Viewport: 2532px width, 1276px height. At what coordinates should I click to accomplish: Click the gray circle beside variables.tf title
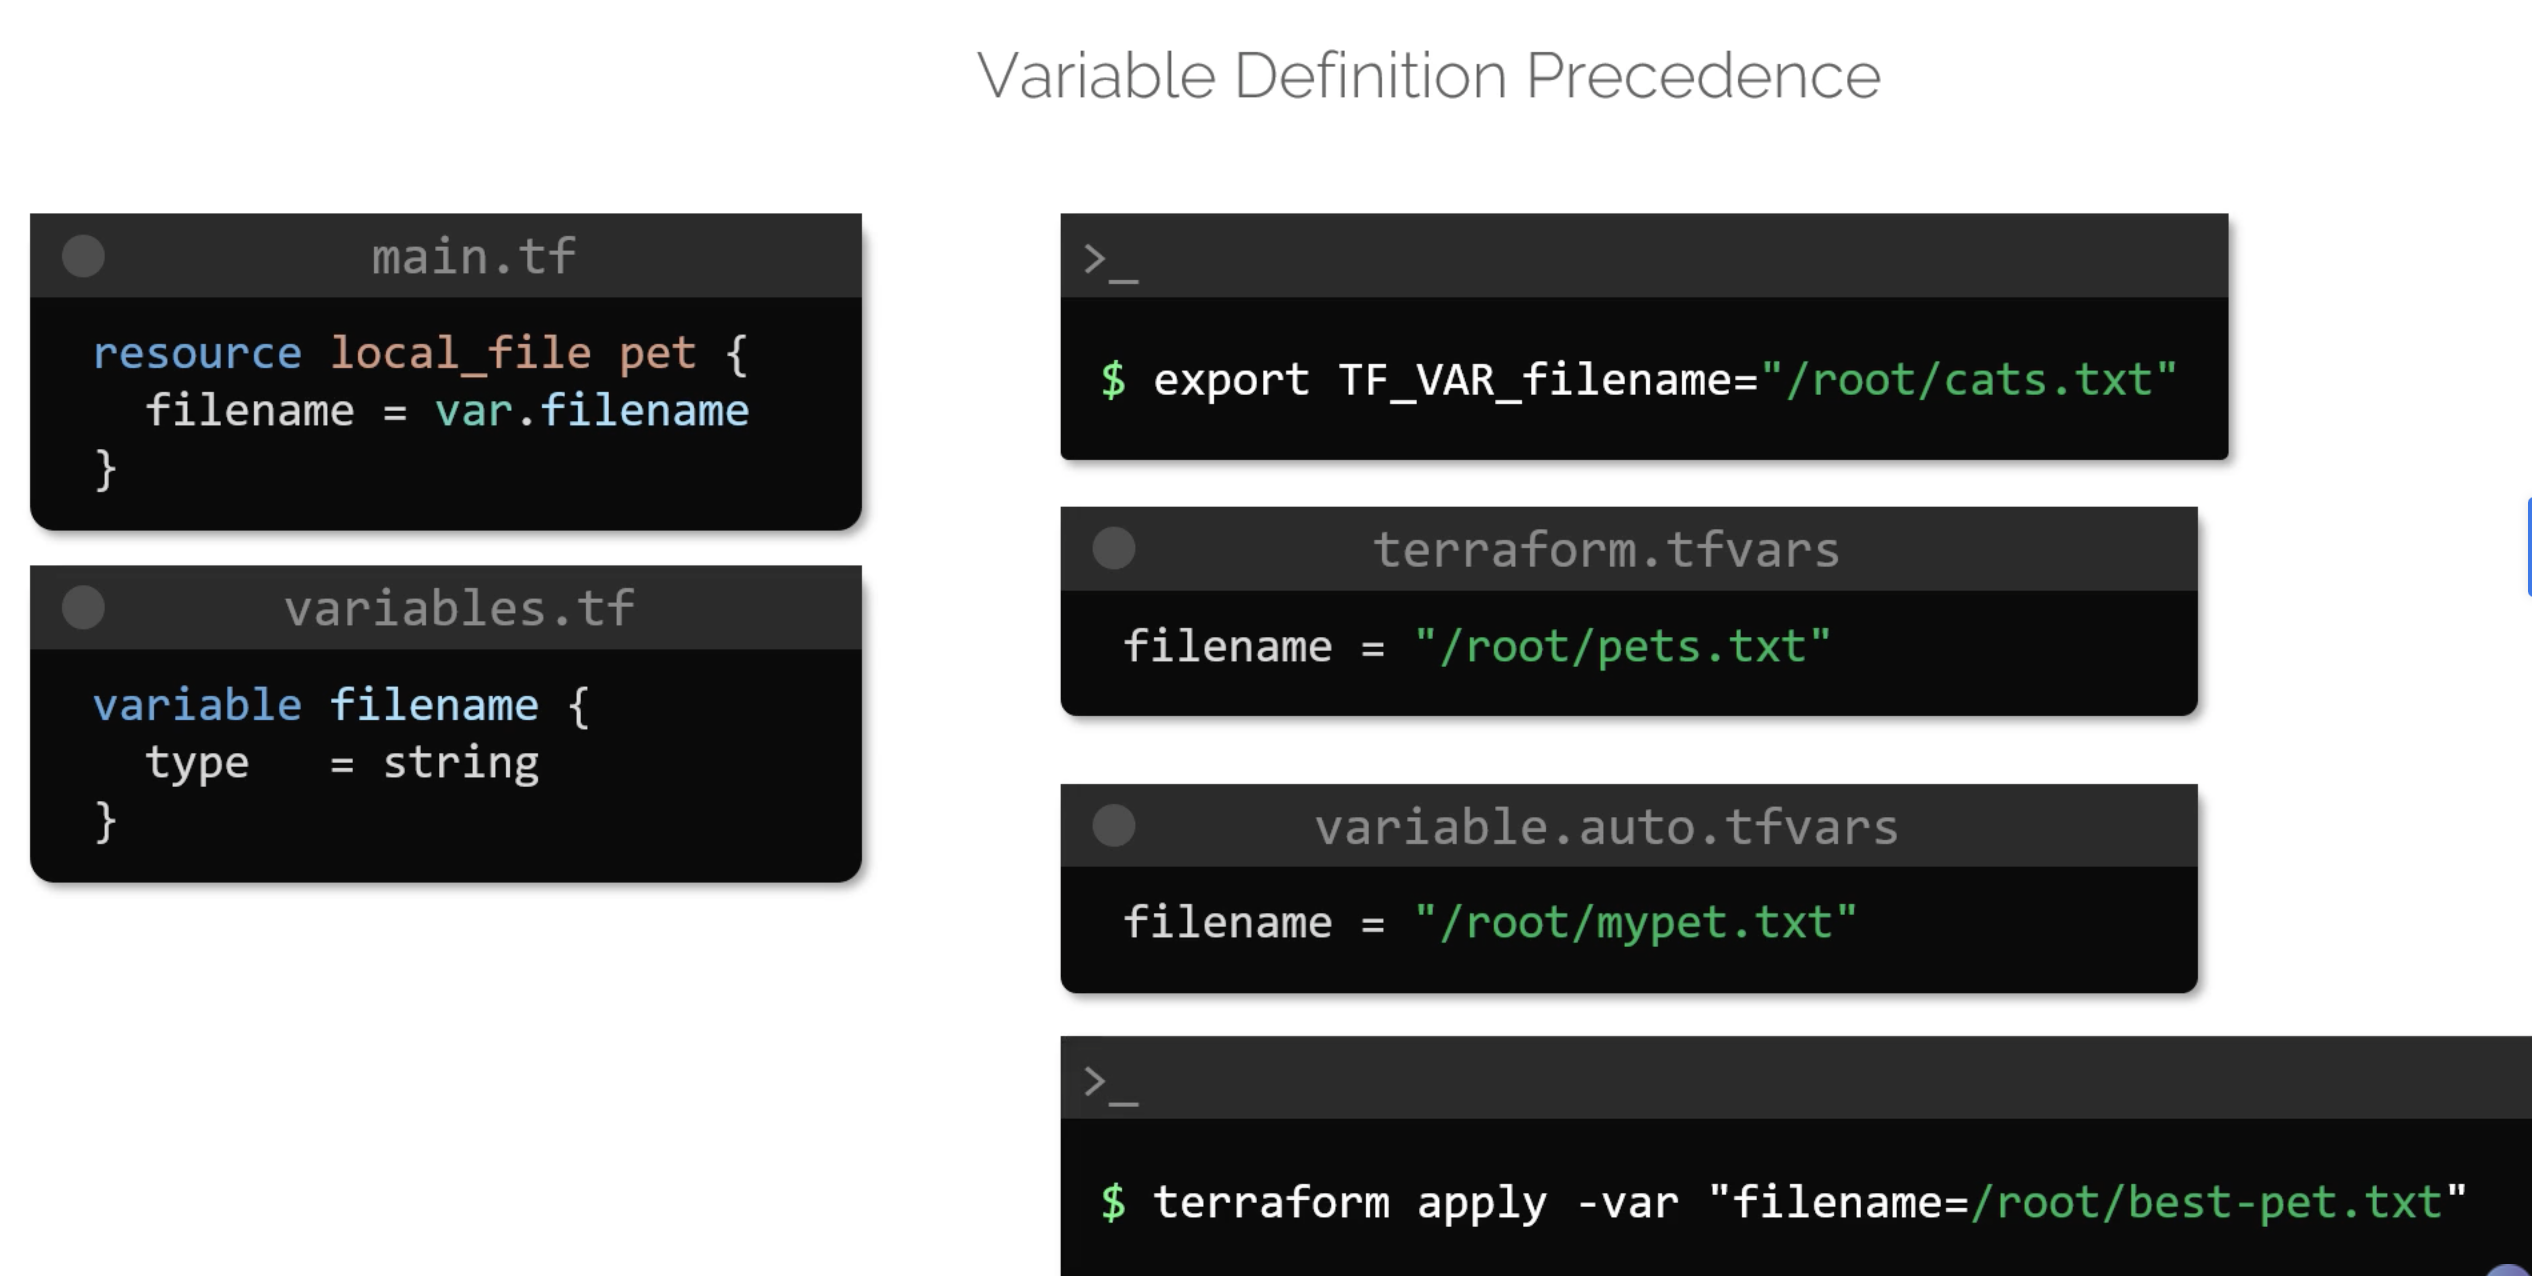(83, 608)
